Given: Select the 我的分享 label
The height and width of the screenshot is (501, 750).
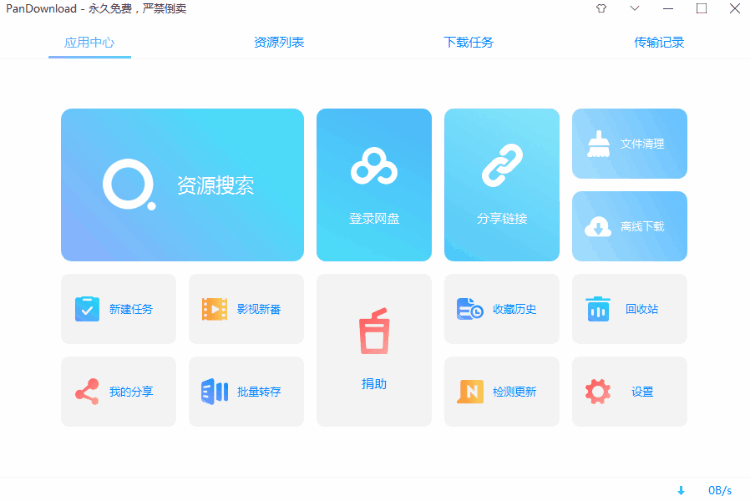Looking at the screenshot, I should click(x=131, y=392).
